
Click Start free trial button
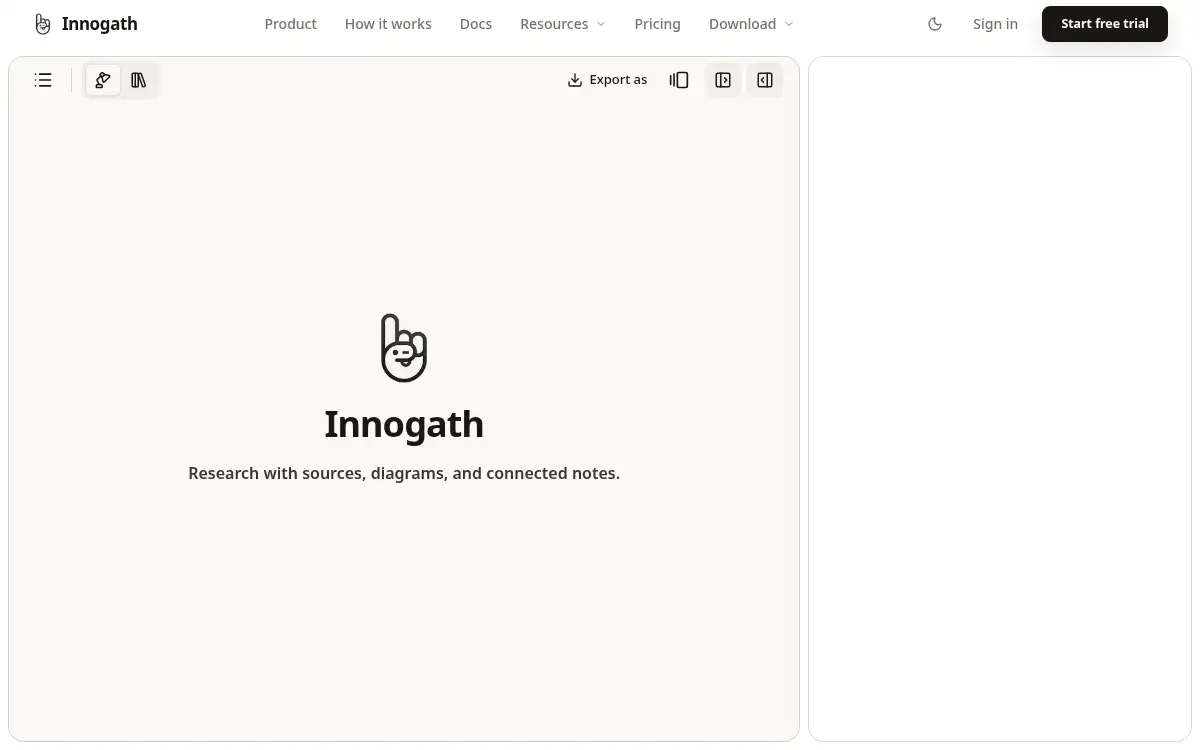[x=1105, y=24]
